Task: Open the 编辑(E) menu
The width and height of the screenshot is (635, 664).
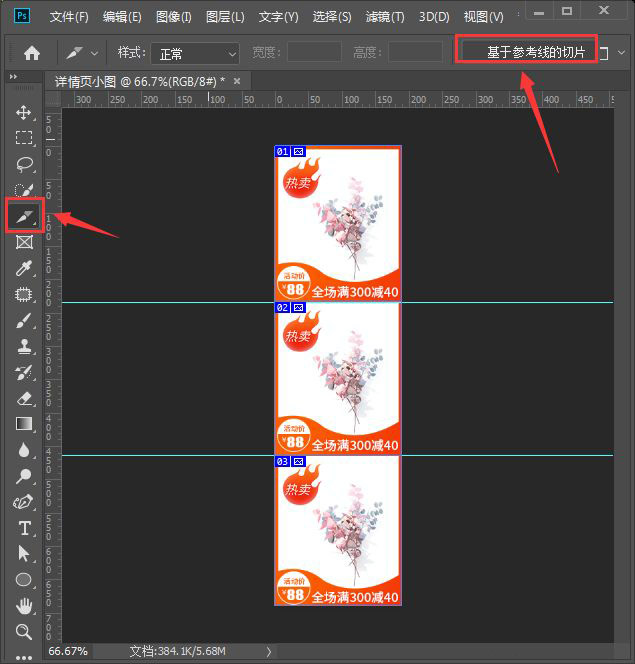Action: [x=122, y=17]
